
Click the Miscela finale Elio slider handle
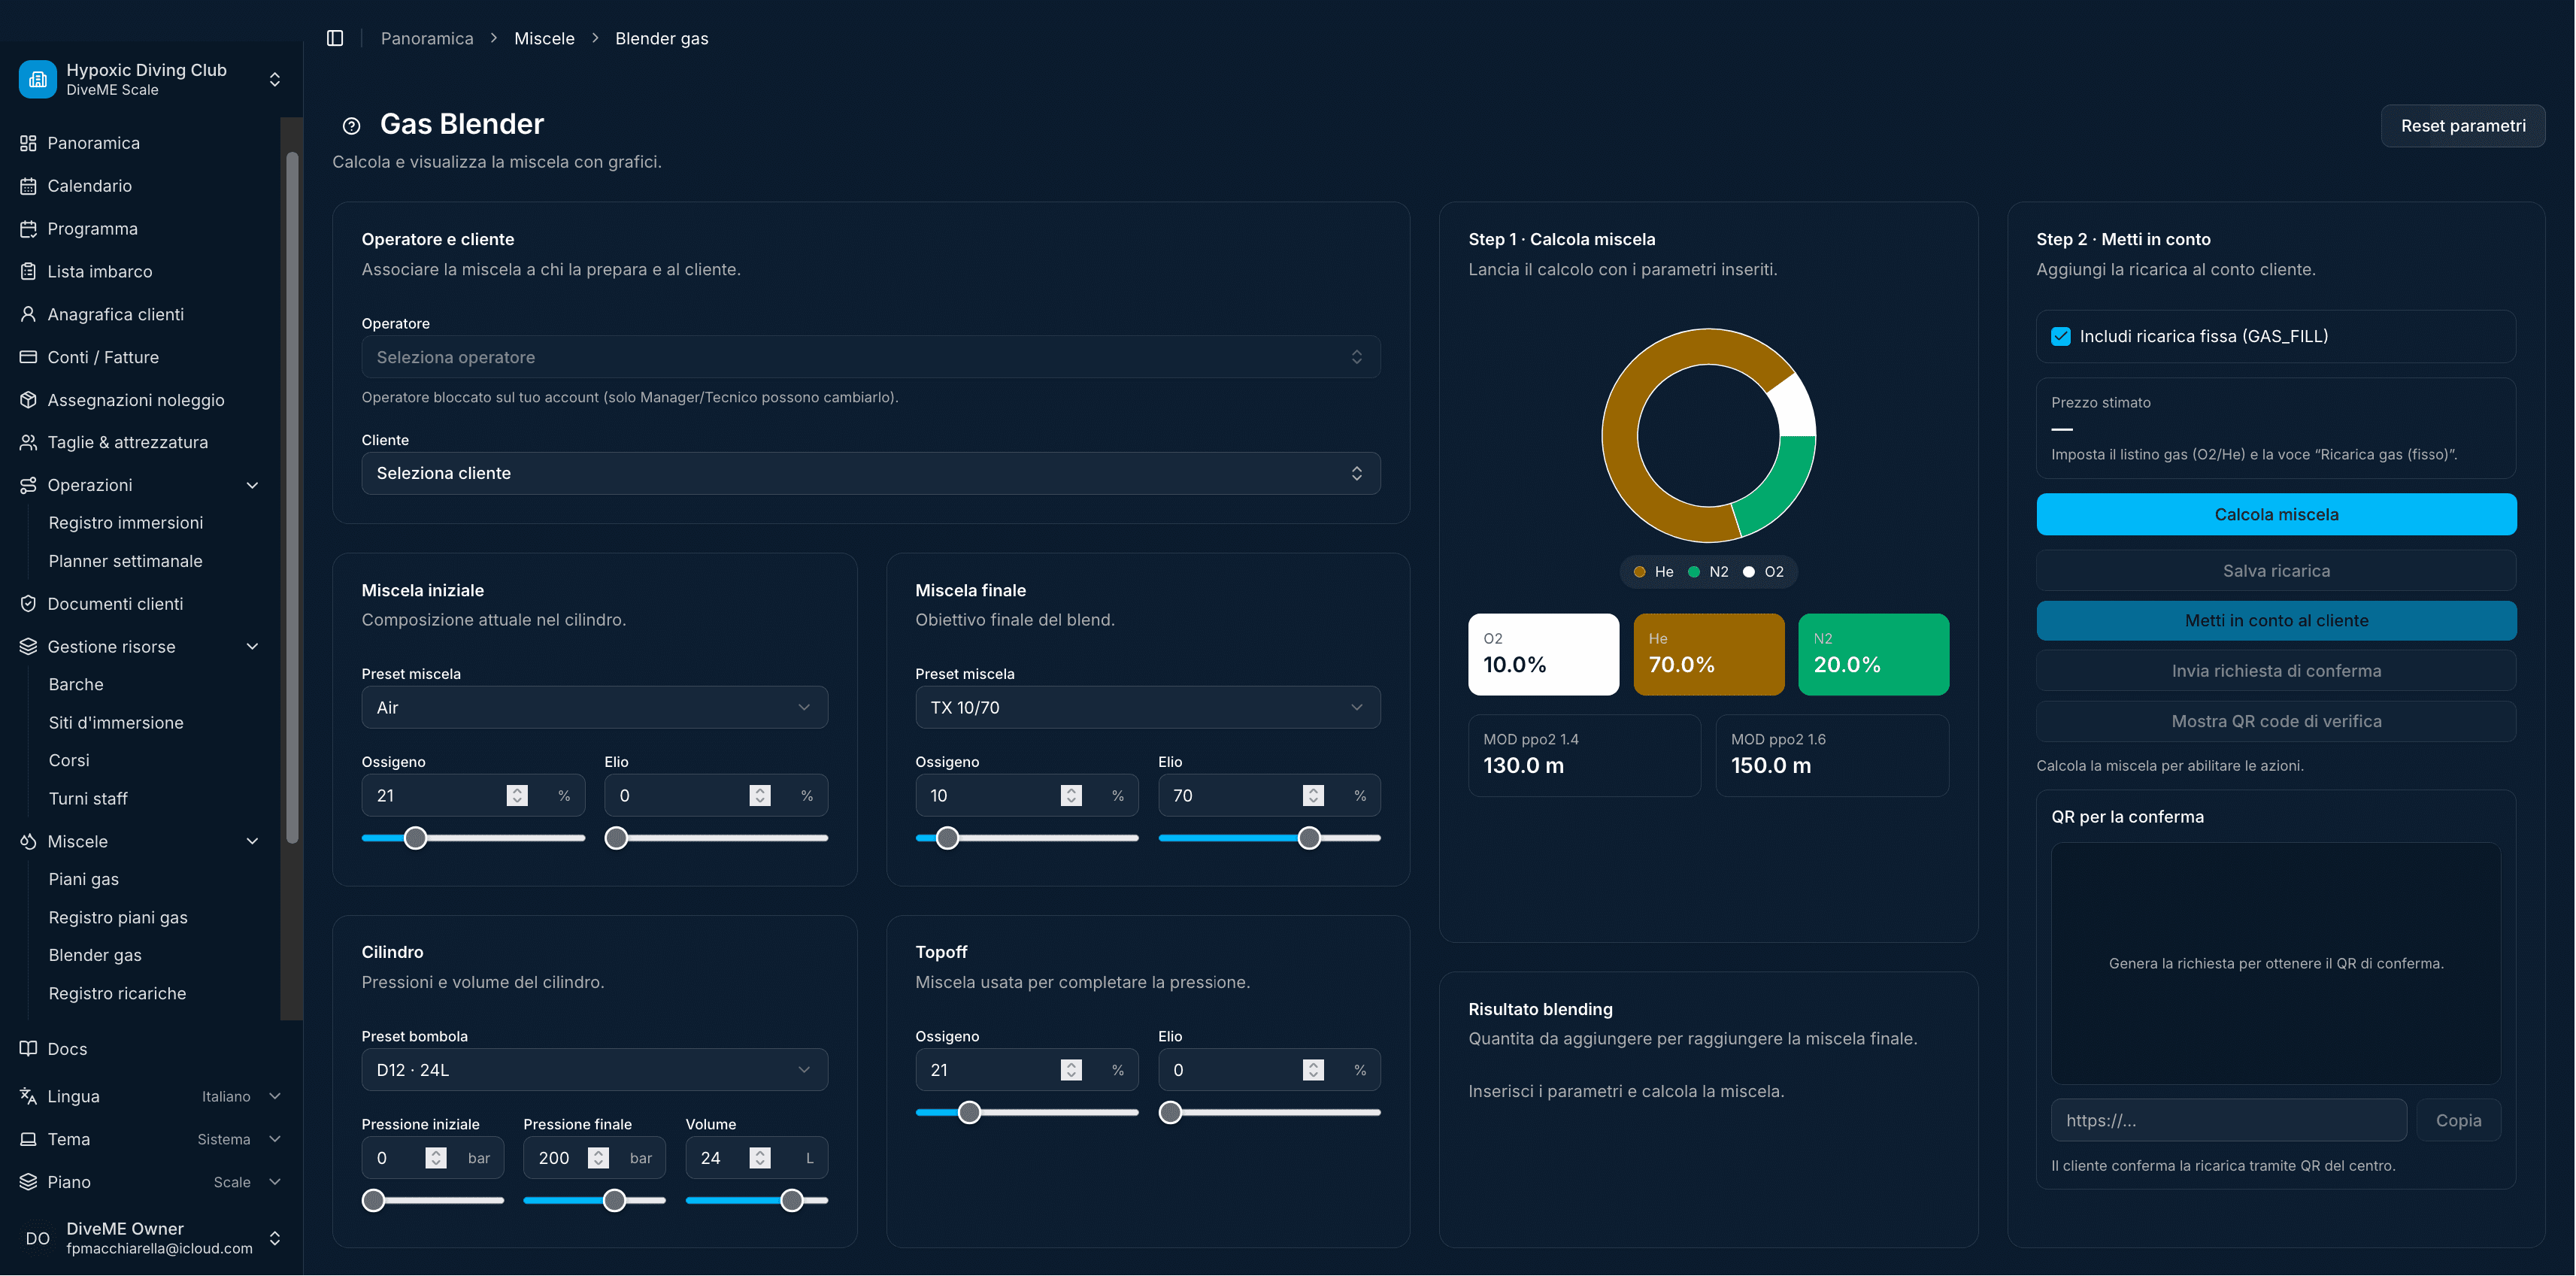pyautogui.click(x=1309, y=838)
